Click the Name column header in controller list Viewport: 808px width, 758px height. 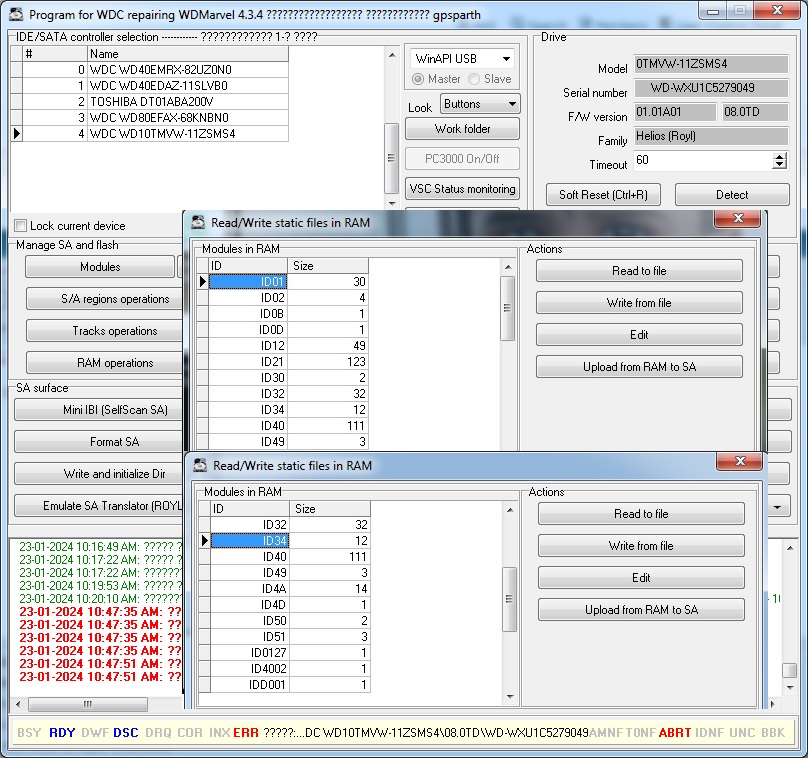pyautogui.click(x=188, y=54)
